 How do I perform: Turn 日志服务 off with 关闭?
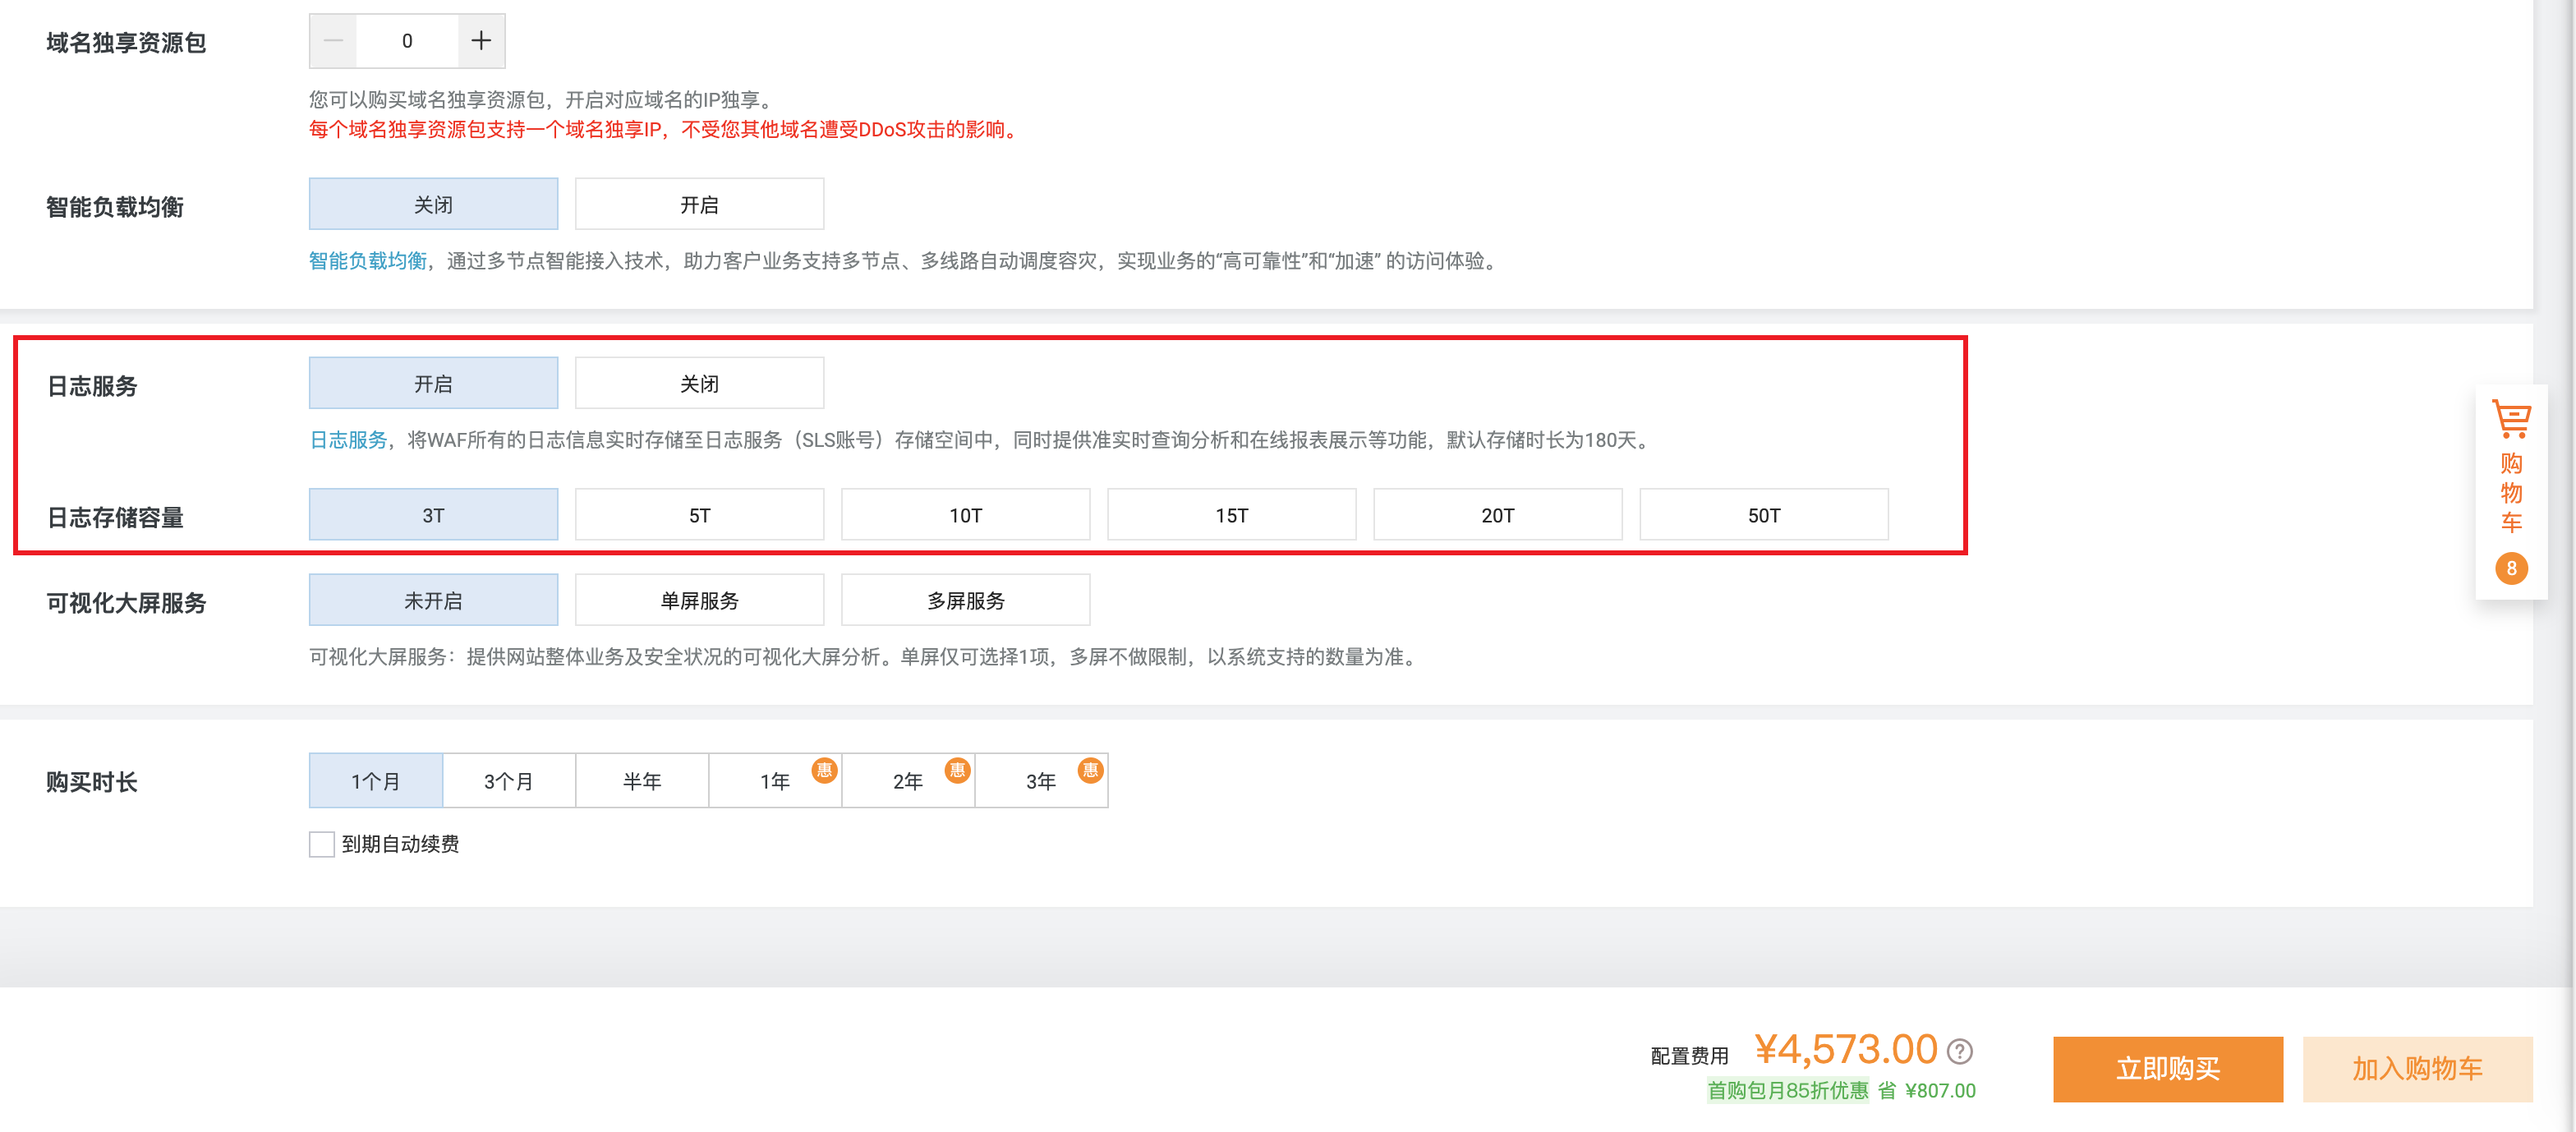click(699, 384)
